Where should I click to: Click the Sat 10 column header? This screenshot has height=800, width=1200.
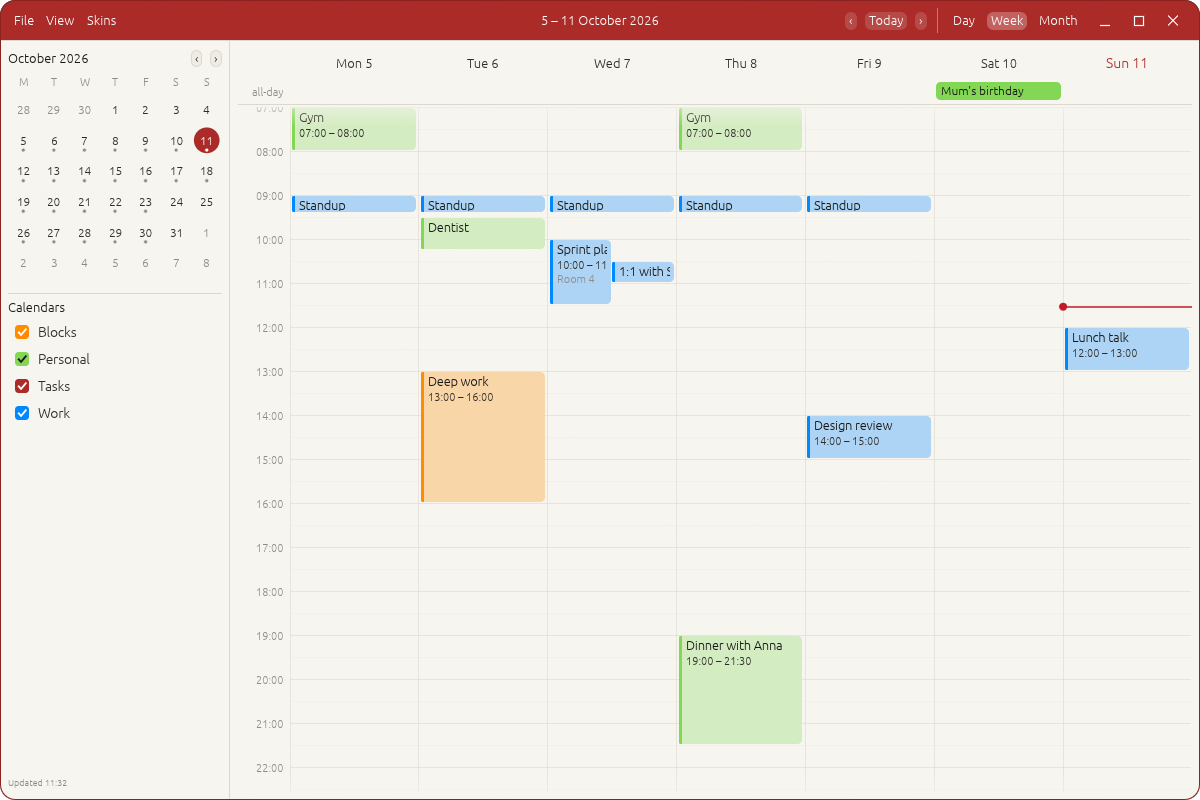pyautogui.click(x=999, y=63)
